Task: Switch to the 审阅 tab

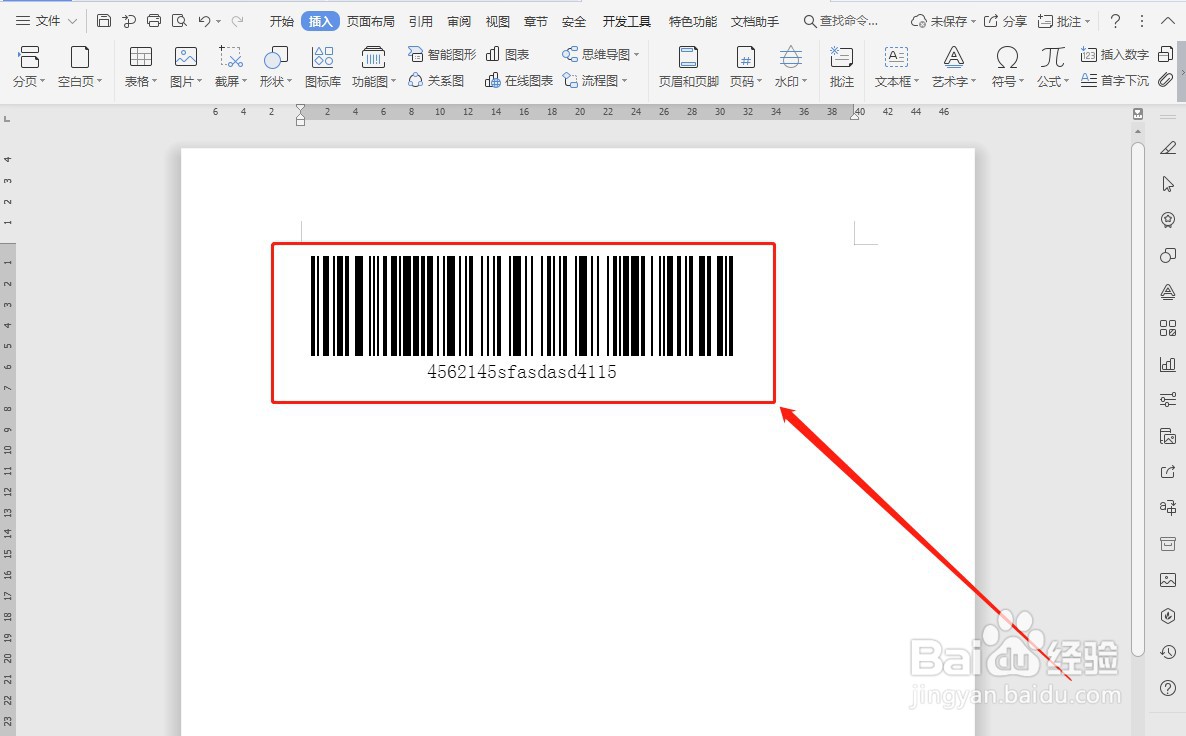Action: click(459, 21)
